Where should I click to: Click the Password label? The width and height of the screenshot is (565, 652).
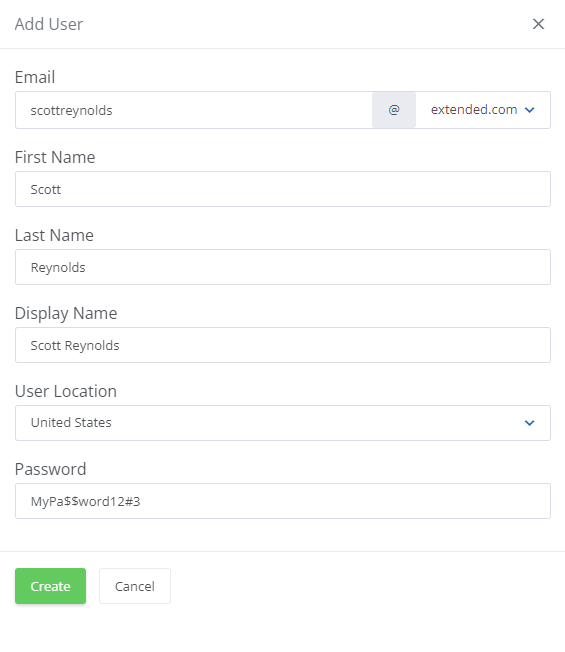click(x=50, y=469)
